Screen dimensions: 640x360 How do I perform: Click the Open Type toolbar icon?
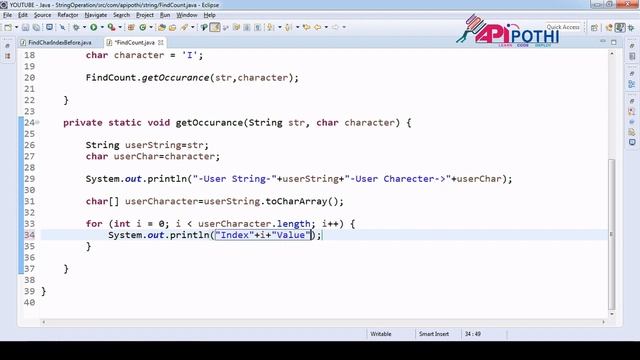coord(162,27)
